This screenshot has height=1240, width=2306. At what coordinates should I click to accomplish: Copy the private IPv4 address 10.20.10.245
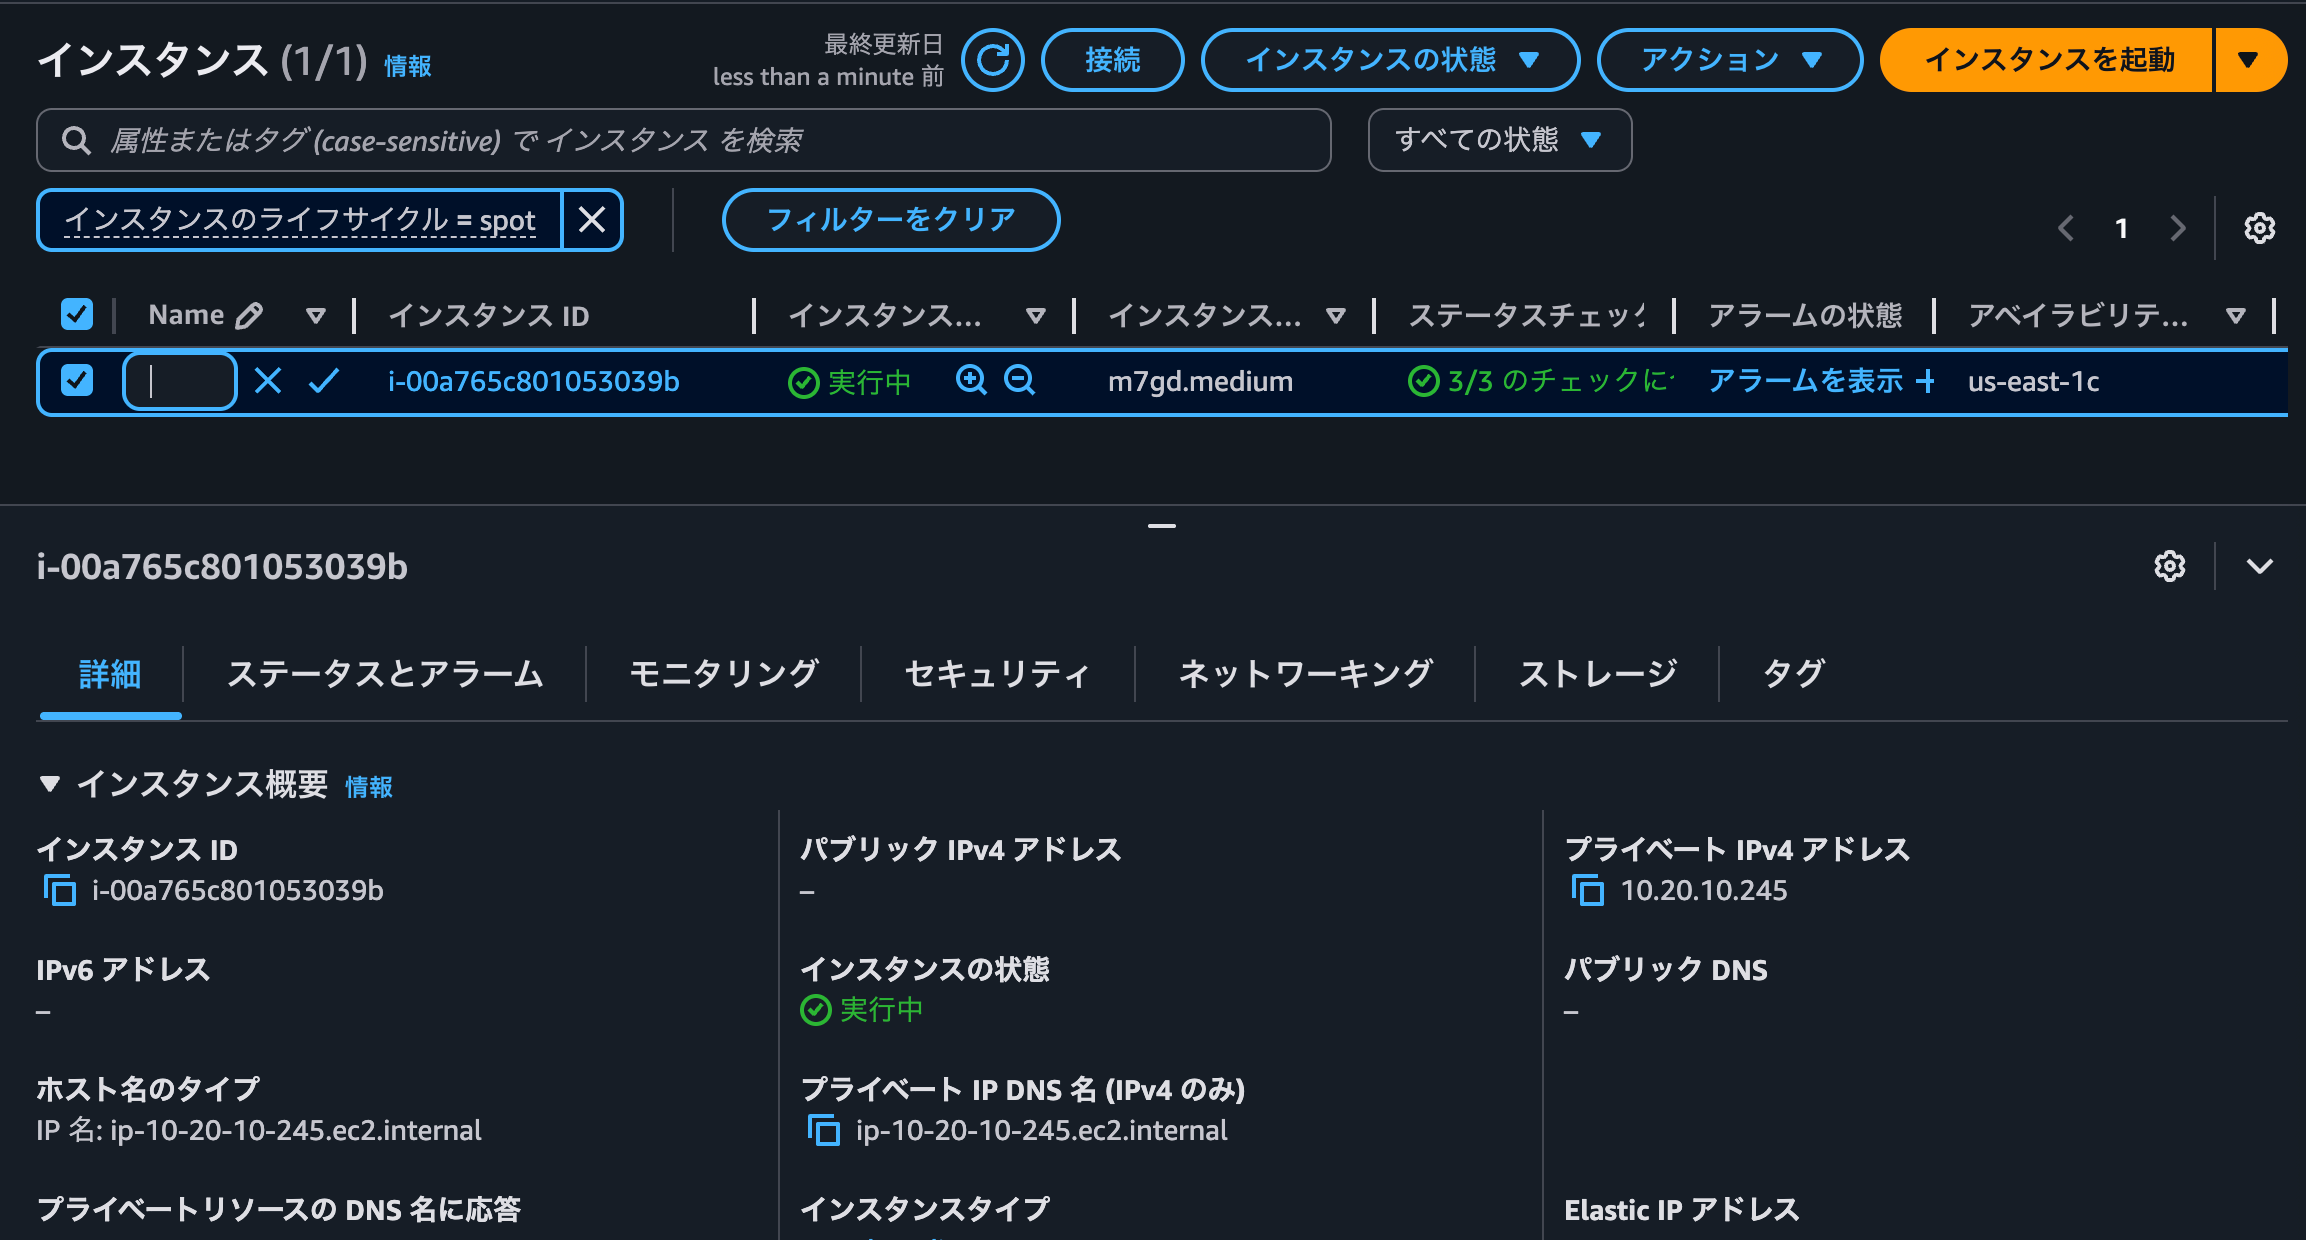coord(1586,890)
